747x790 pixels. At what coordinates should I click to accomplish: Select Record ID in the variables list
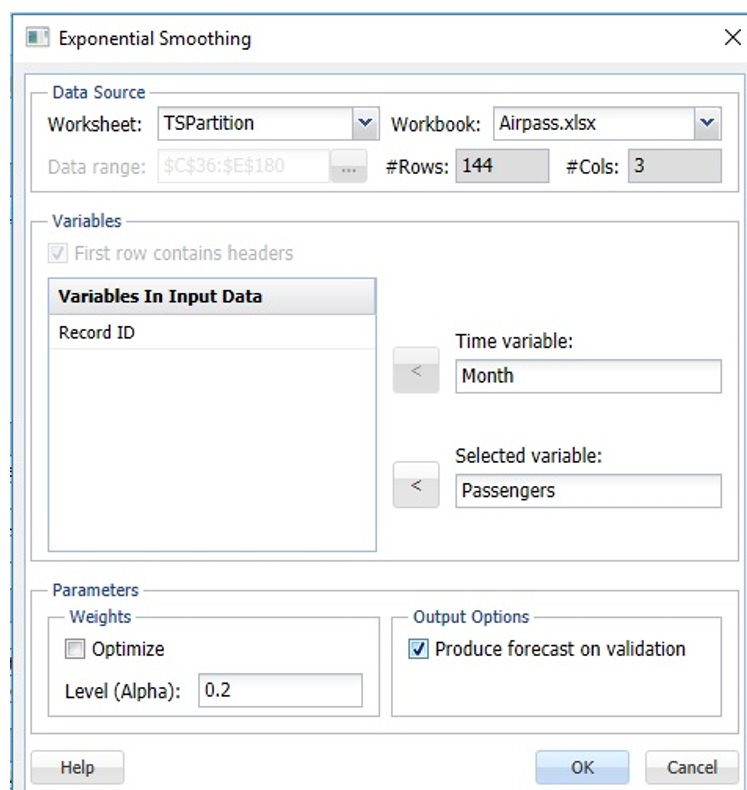[97, 333]
